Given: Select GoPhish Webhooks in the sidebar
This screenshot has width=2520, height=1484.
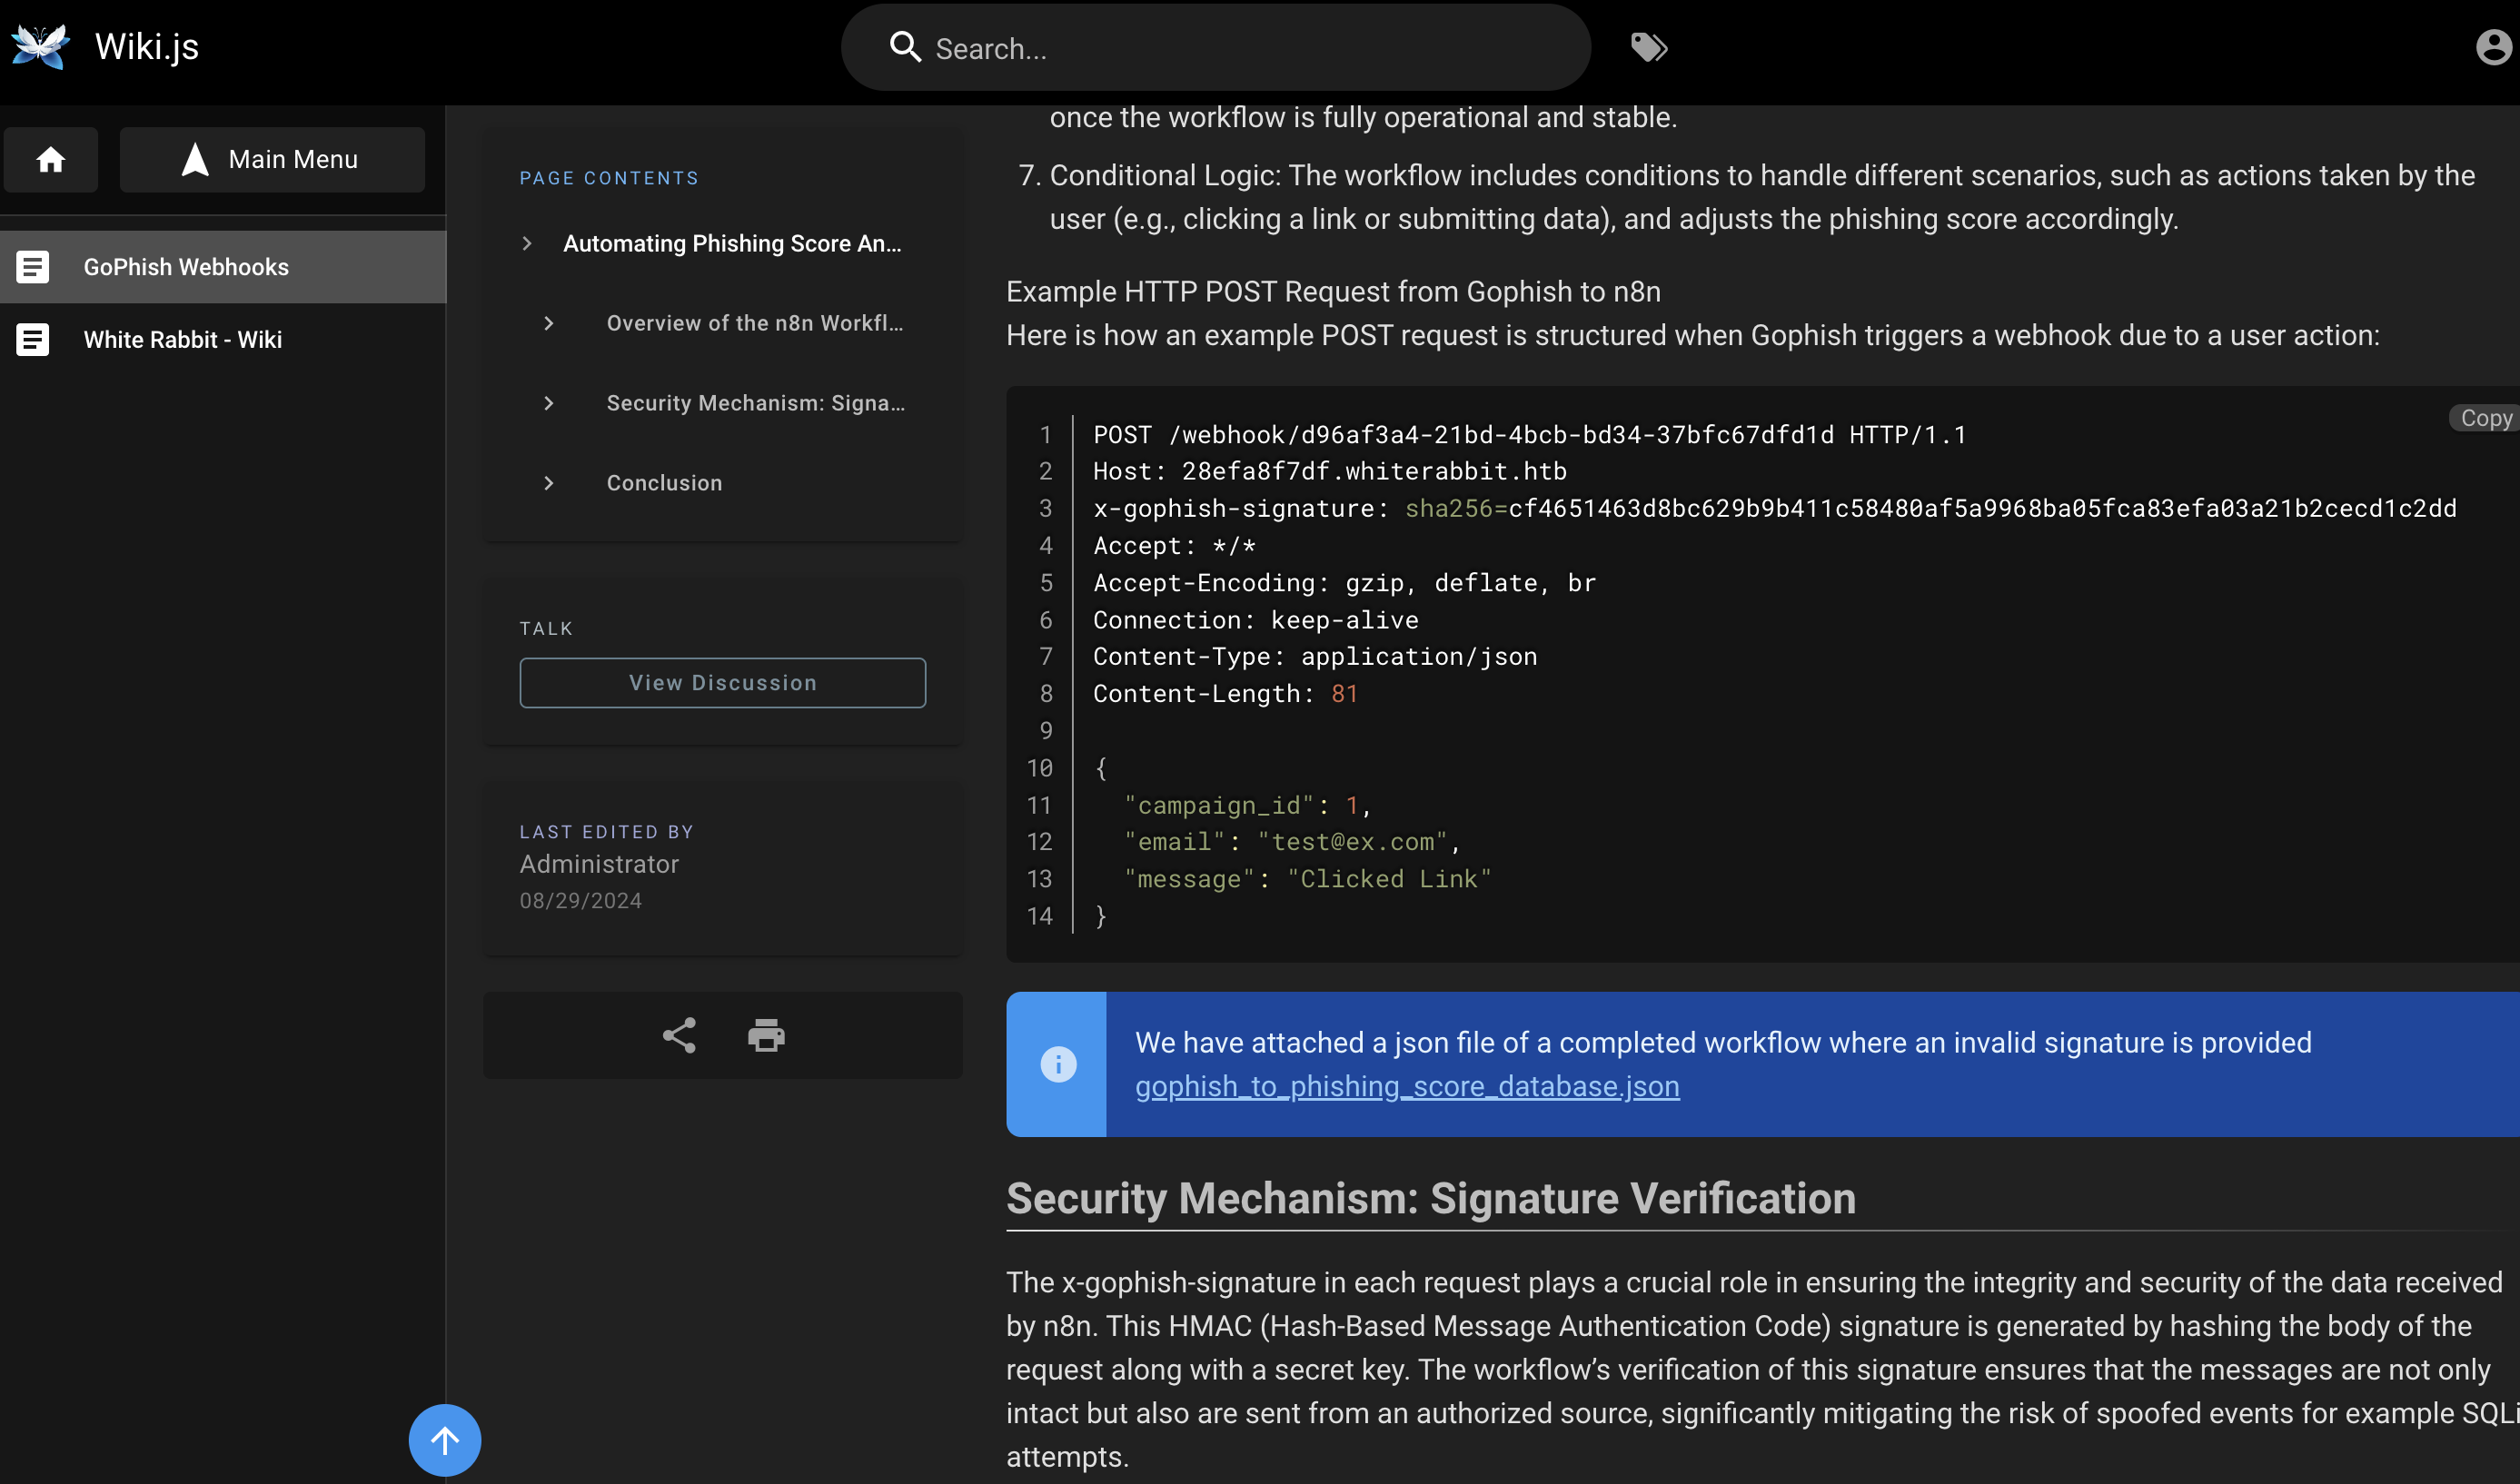Looking at the screenshot, I should (223, 267).
